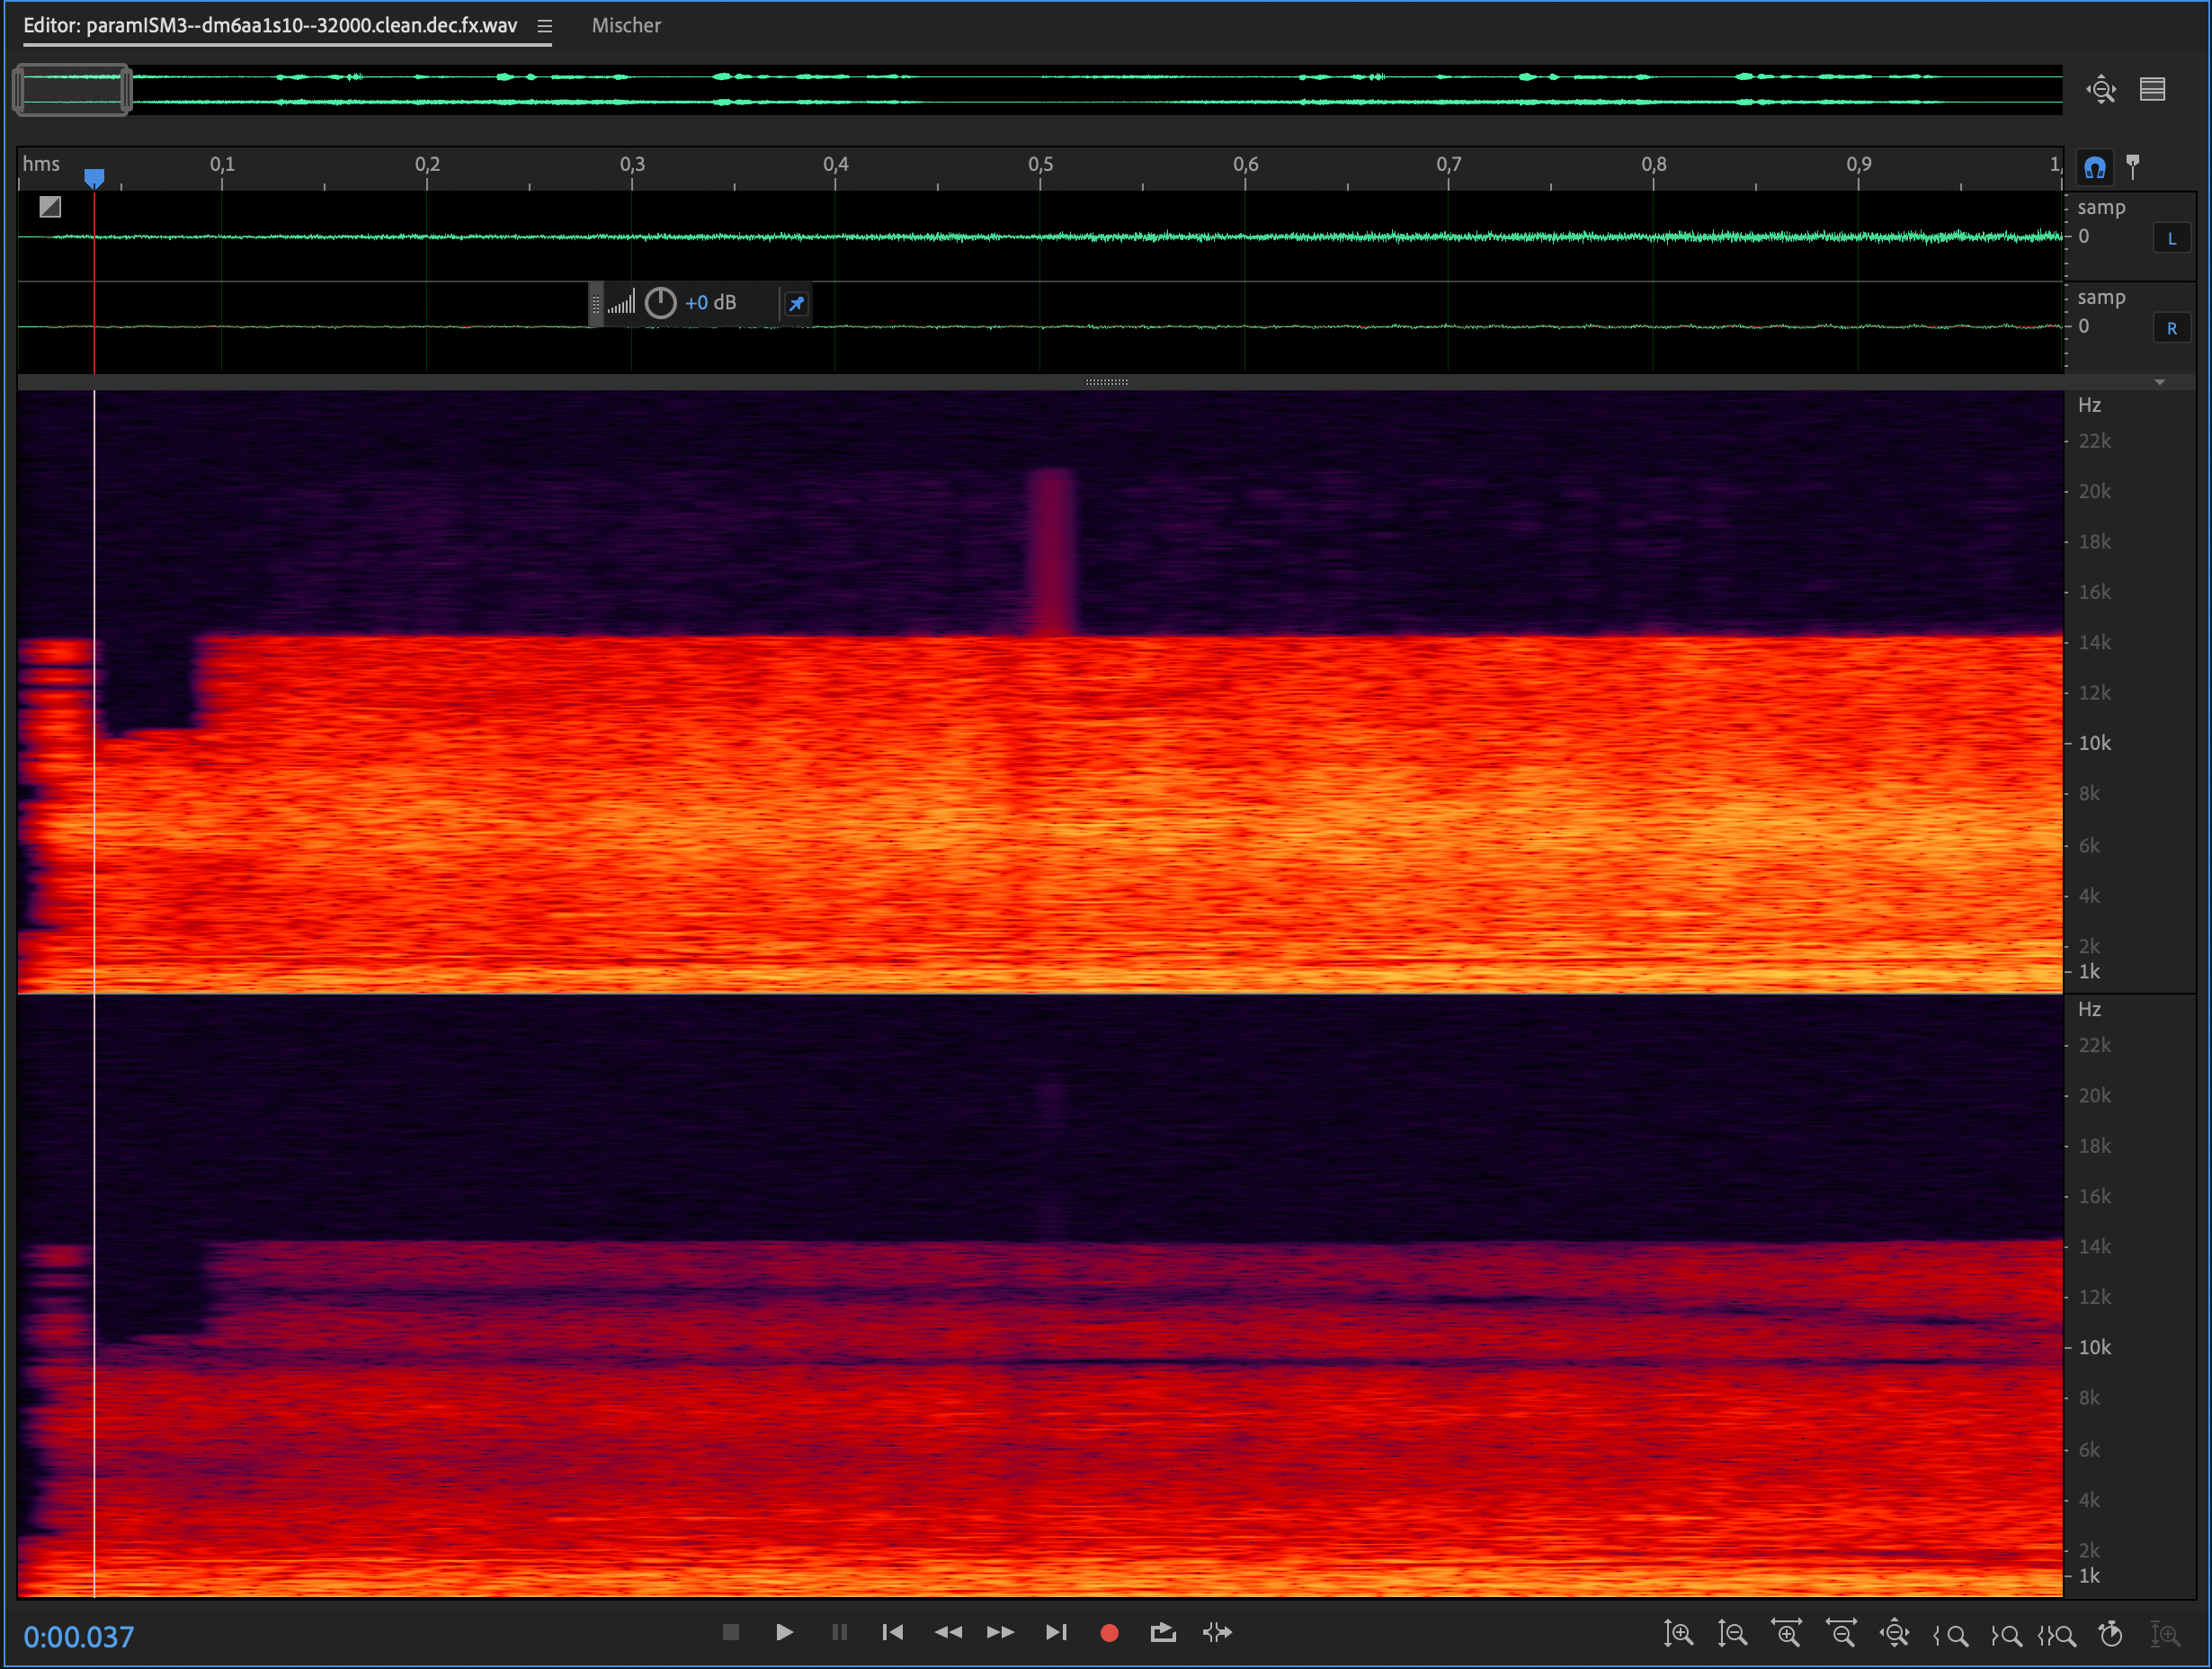Image resolution: width=2212 pixels, height=1669 pixels.
Task: Click zoom in amplitude icon
Action: (x=1677, y=1633)
